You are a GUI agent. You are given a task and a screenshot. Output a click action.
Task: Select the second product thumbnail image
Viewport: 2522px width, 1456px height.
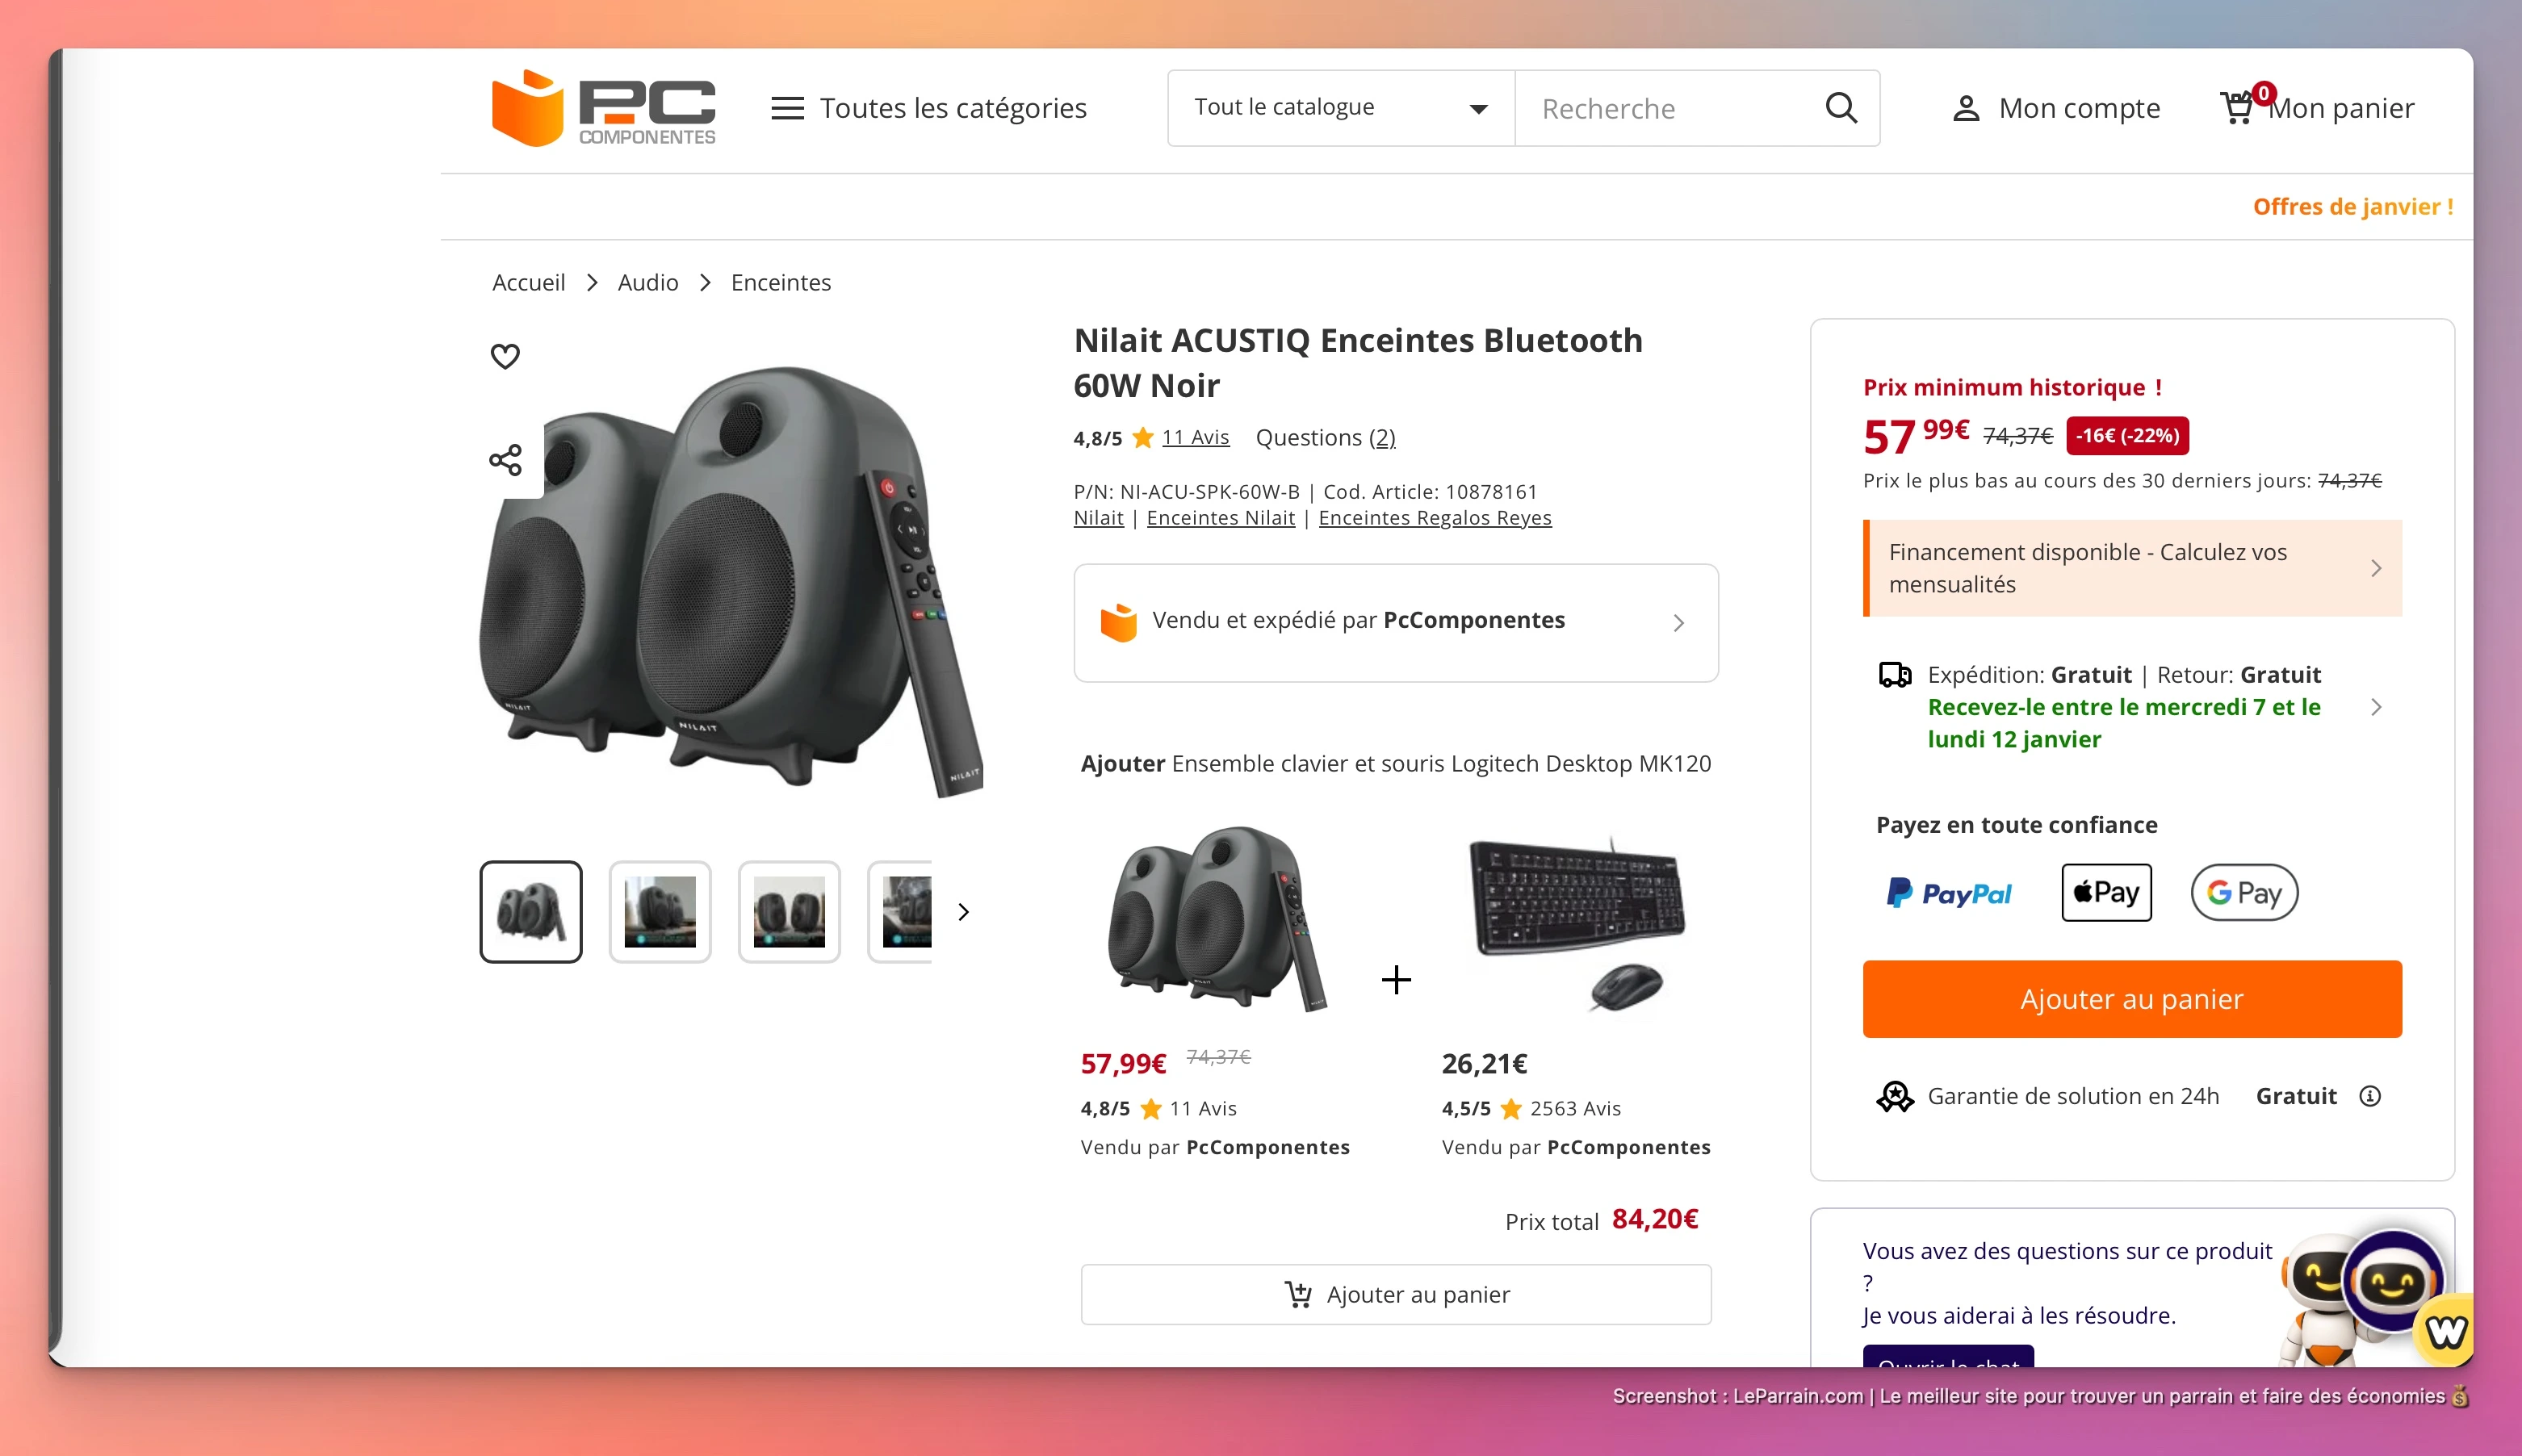click(660, 912)
